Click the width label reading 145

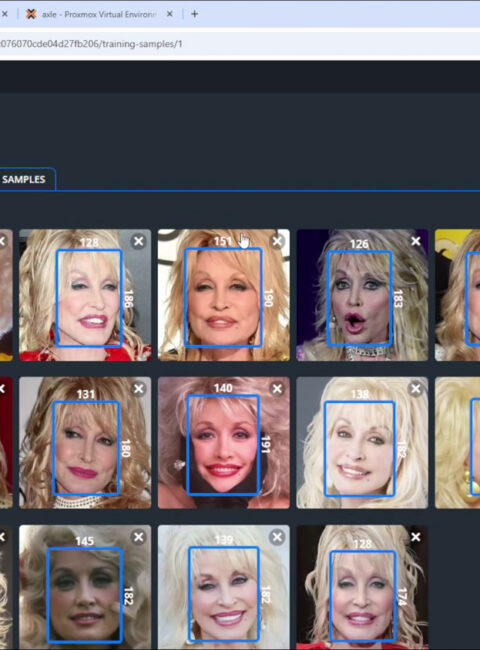[x=85, y=541]
